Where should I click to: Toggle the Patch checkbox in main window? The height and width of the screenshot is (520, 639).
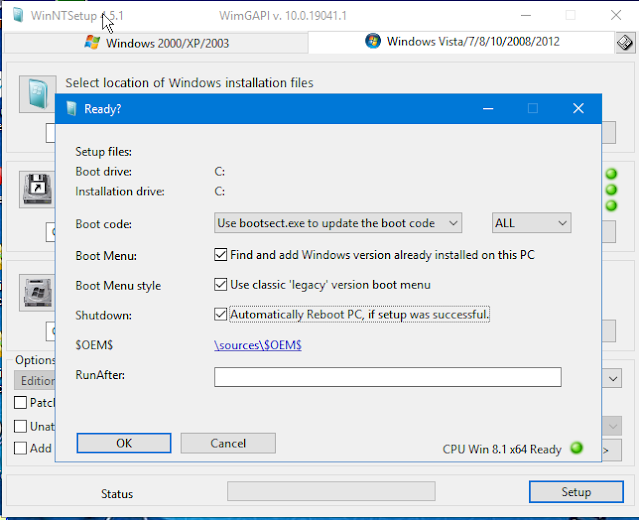[x=20, y=403]
